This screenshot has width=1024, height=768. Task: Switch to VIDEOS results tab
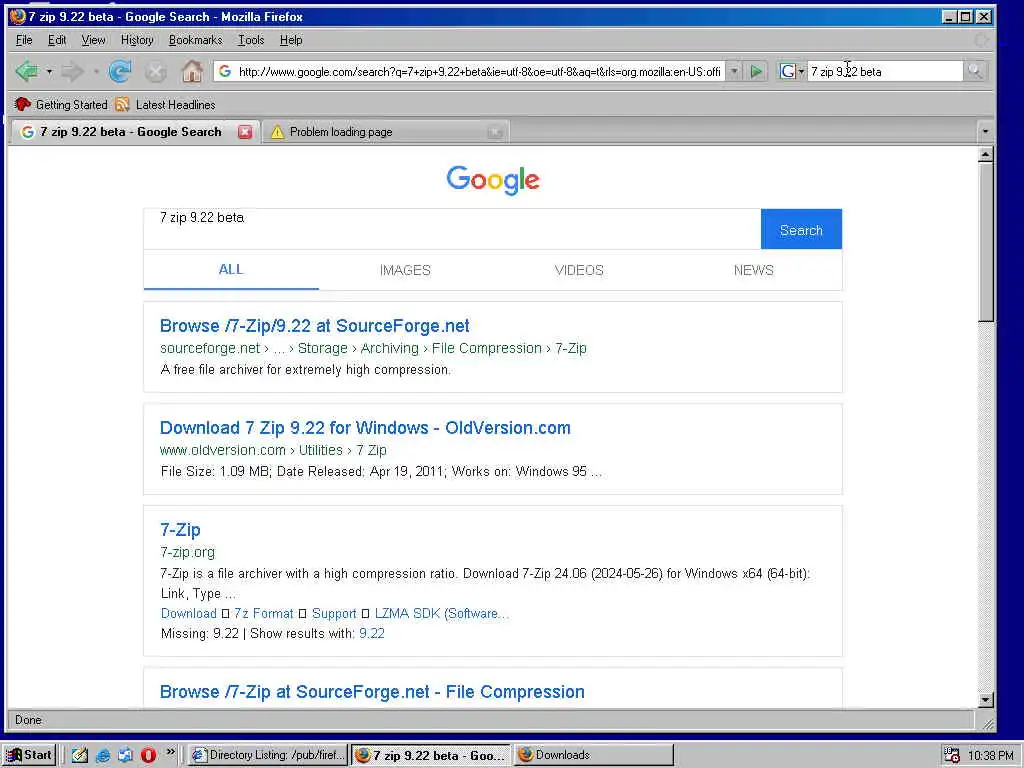click(x=579, y=270)
